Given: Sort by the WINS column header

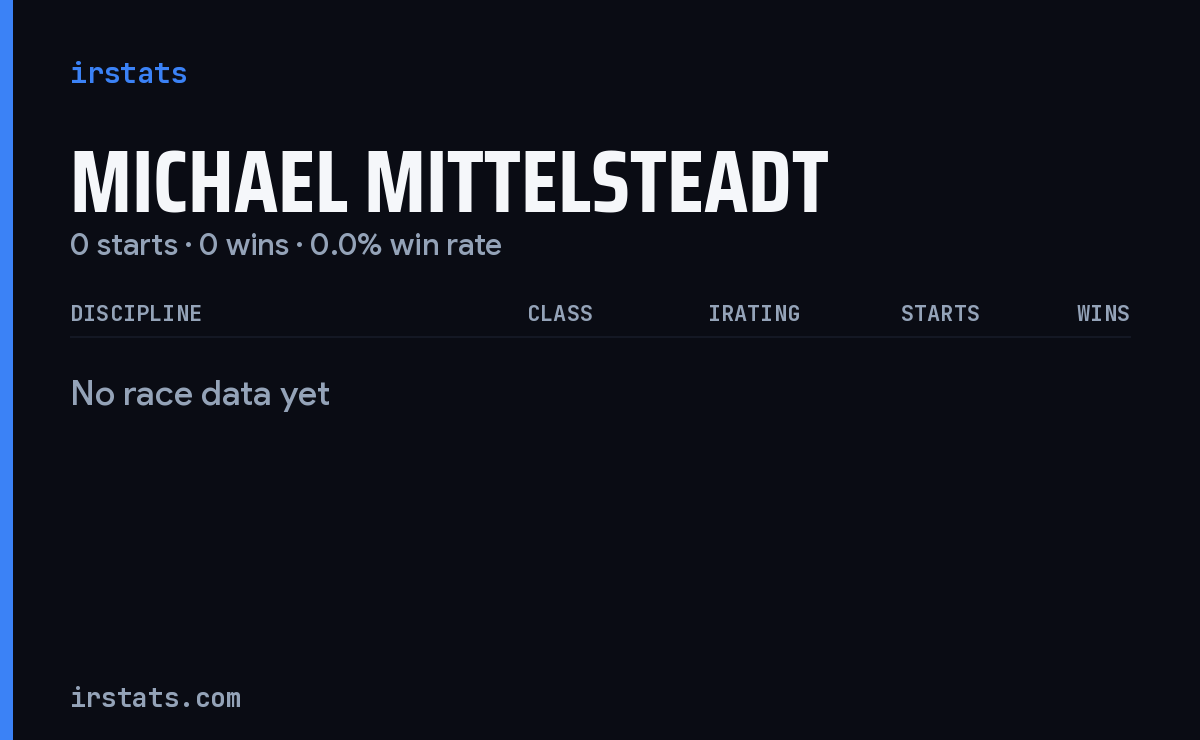Looking at the screenshot, I should pos(1103,313).
